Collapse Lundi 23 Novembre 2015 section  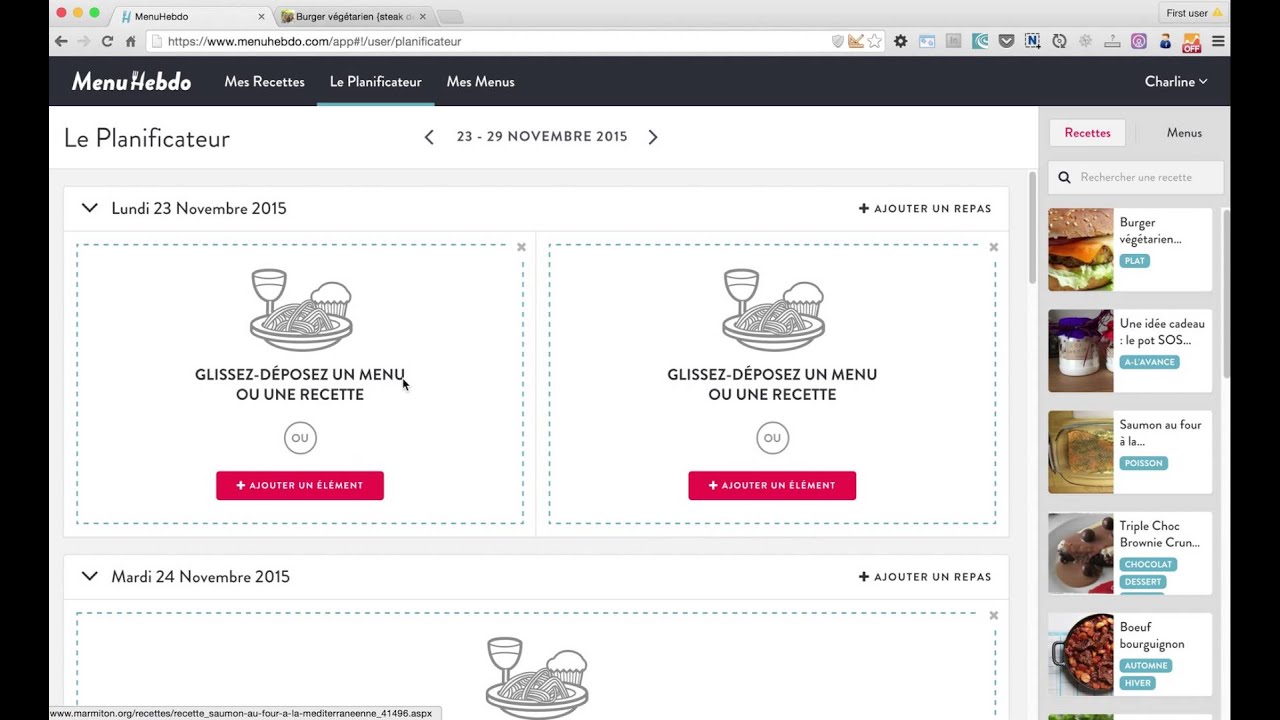tap(90, 208)
